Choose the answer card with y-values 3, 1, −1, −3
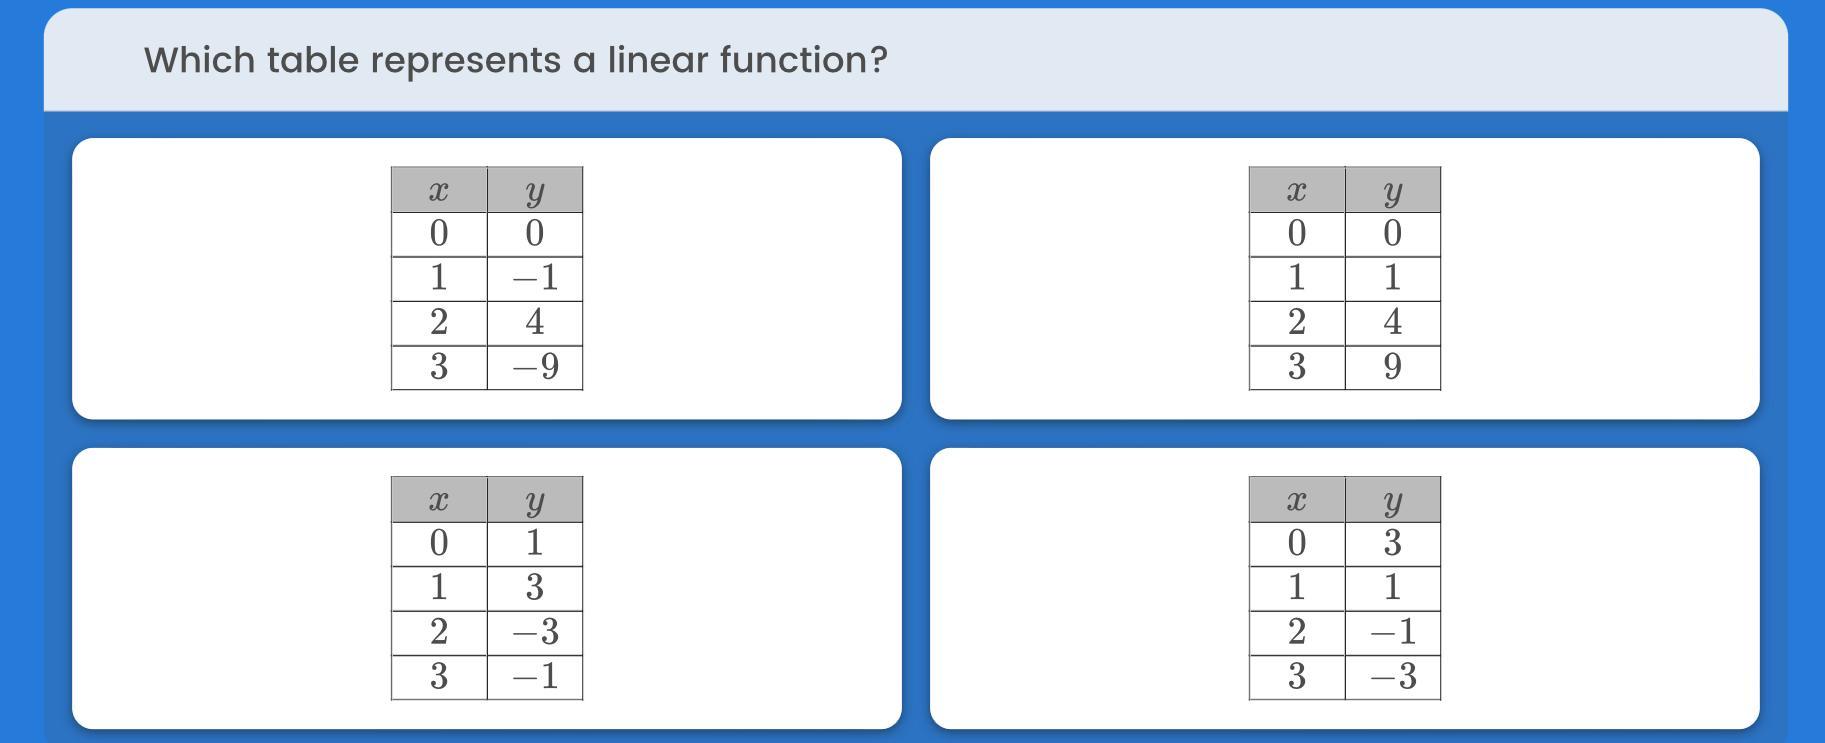The image size is (1825, 743). pos(1344,588)
